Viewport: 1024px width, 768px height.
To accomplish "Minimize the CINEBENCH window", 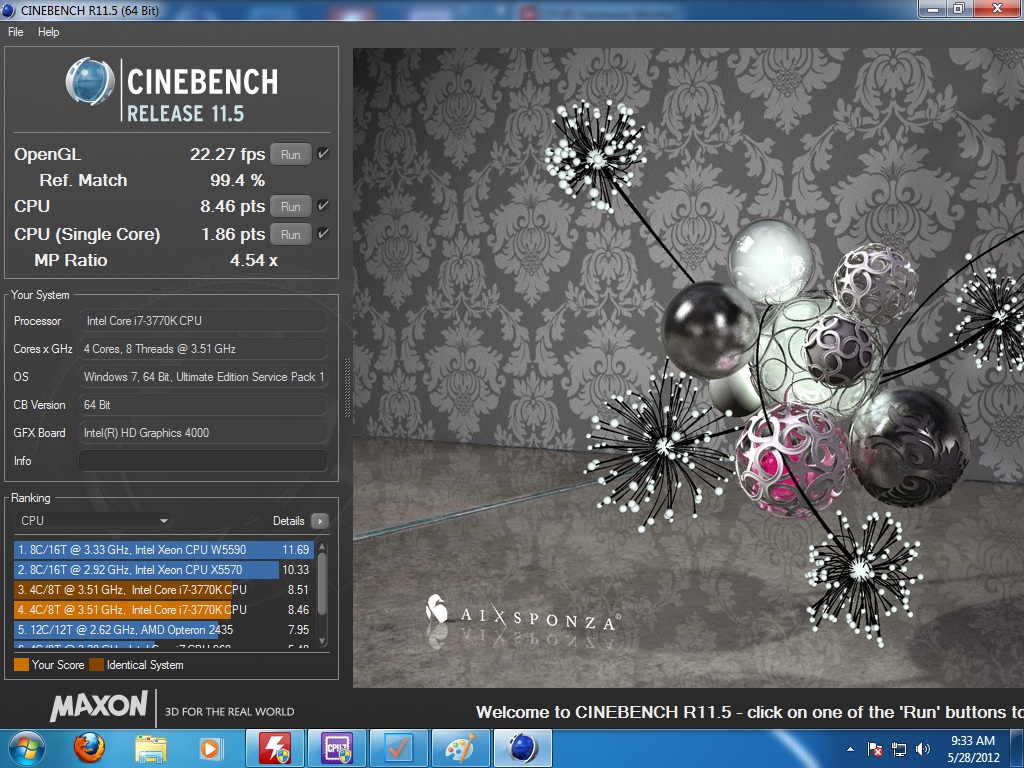I will [932, 9].
